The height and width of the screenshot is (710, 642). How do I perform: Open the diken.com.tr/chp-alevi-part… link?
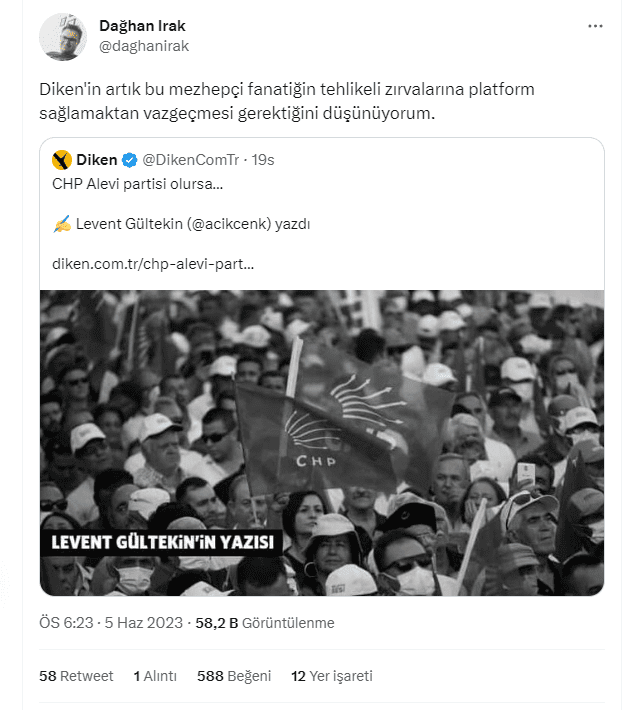tap(152, 265)
